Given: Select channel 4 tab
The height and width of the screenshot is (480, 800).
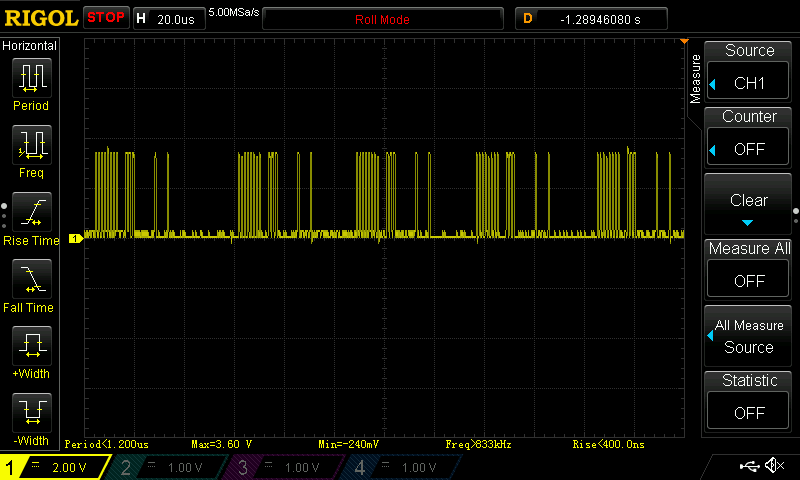Looking at the screenshot, I should (403, 467).
